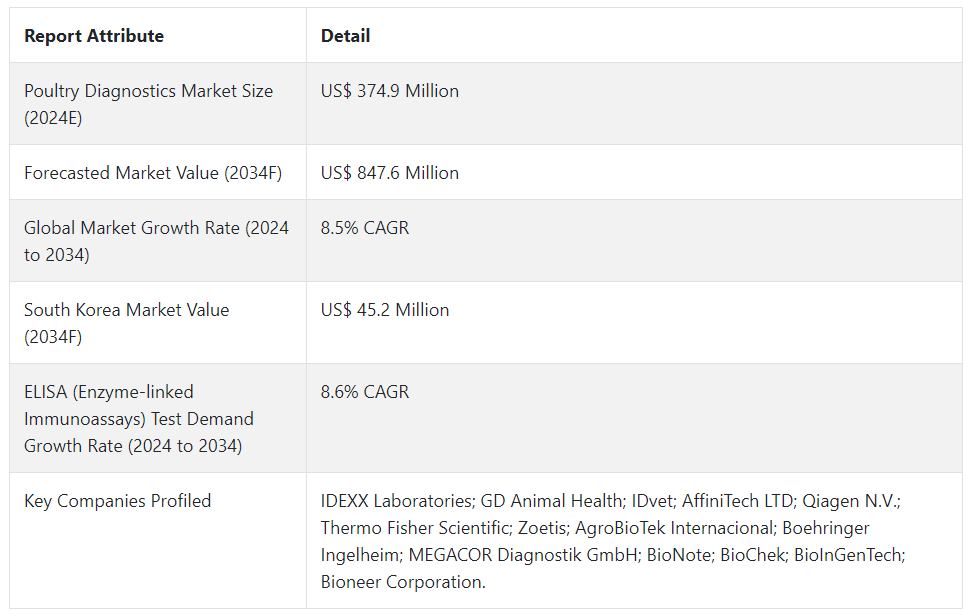Click the "Report Attribute" column header

coord(94,36)
